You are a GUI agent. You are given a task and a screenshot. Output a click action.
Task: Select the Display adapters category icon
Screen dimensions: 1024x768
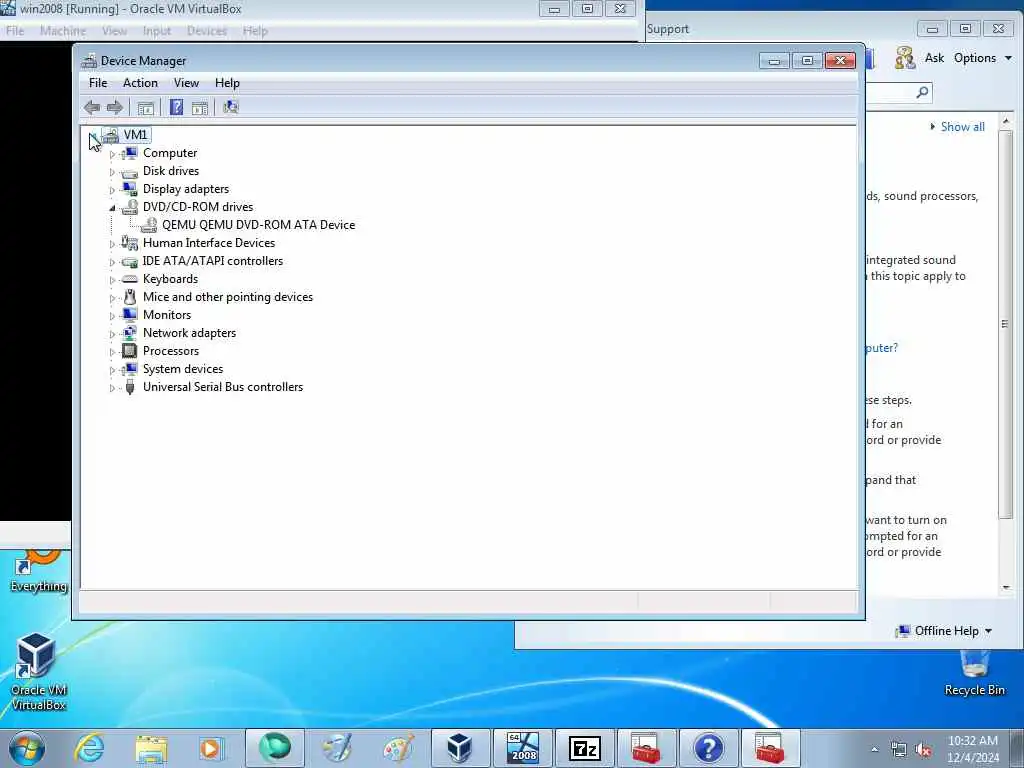tap(130, 189)
